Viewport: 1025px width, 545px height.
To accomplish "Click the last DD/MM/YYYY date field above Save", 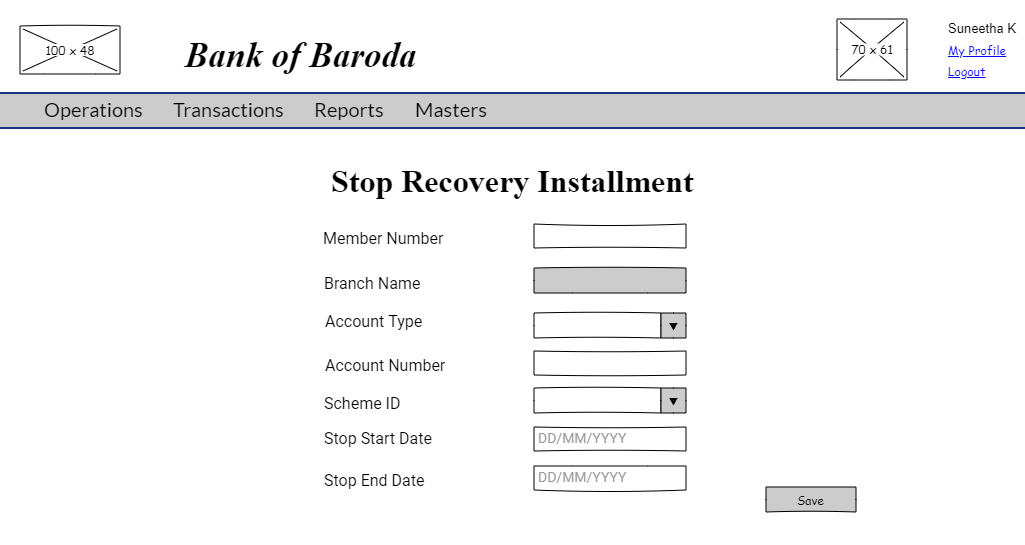I will pyautogui.click(x=609, y=478).
